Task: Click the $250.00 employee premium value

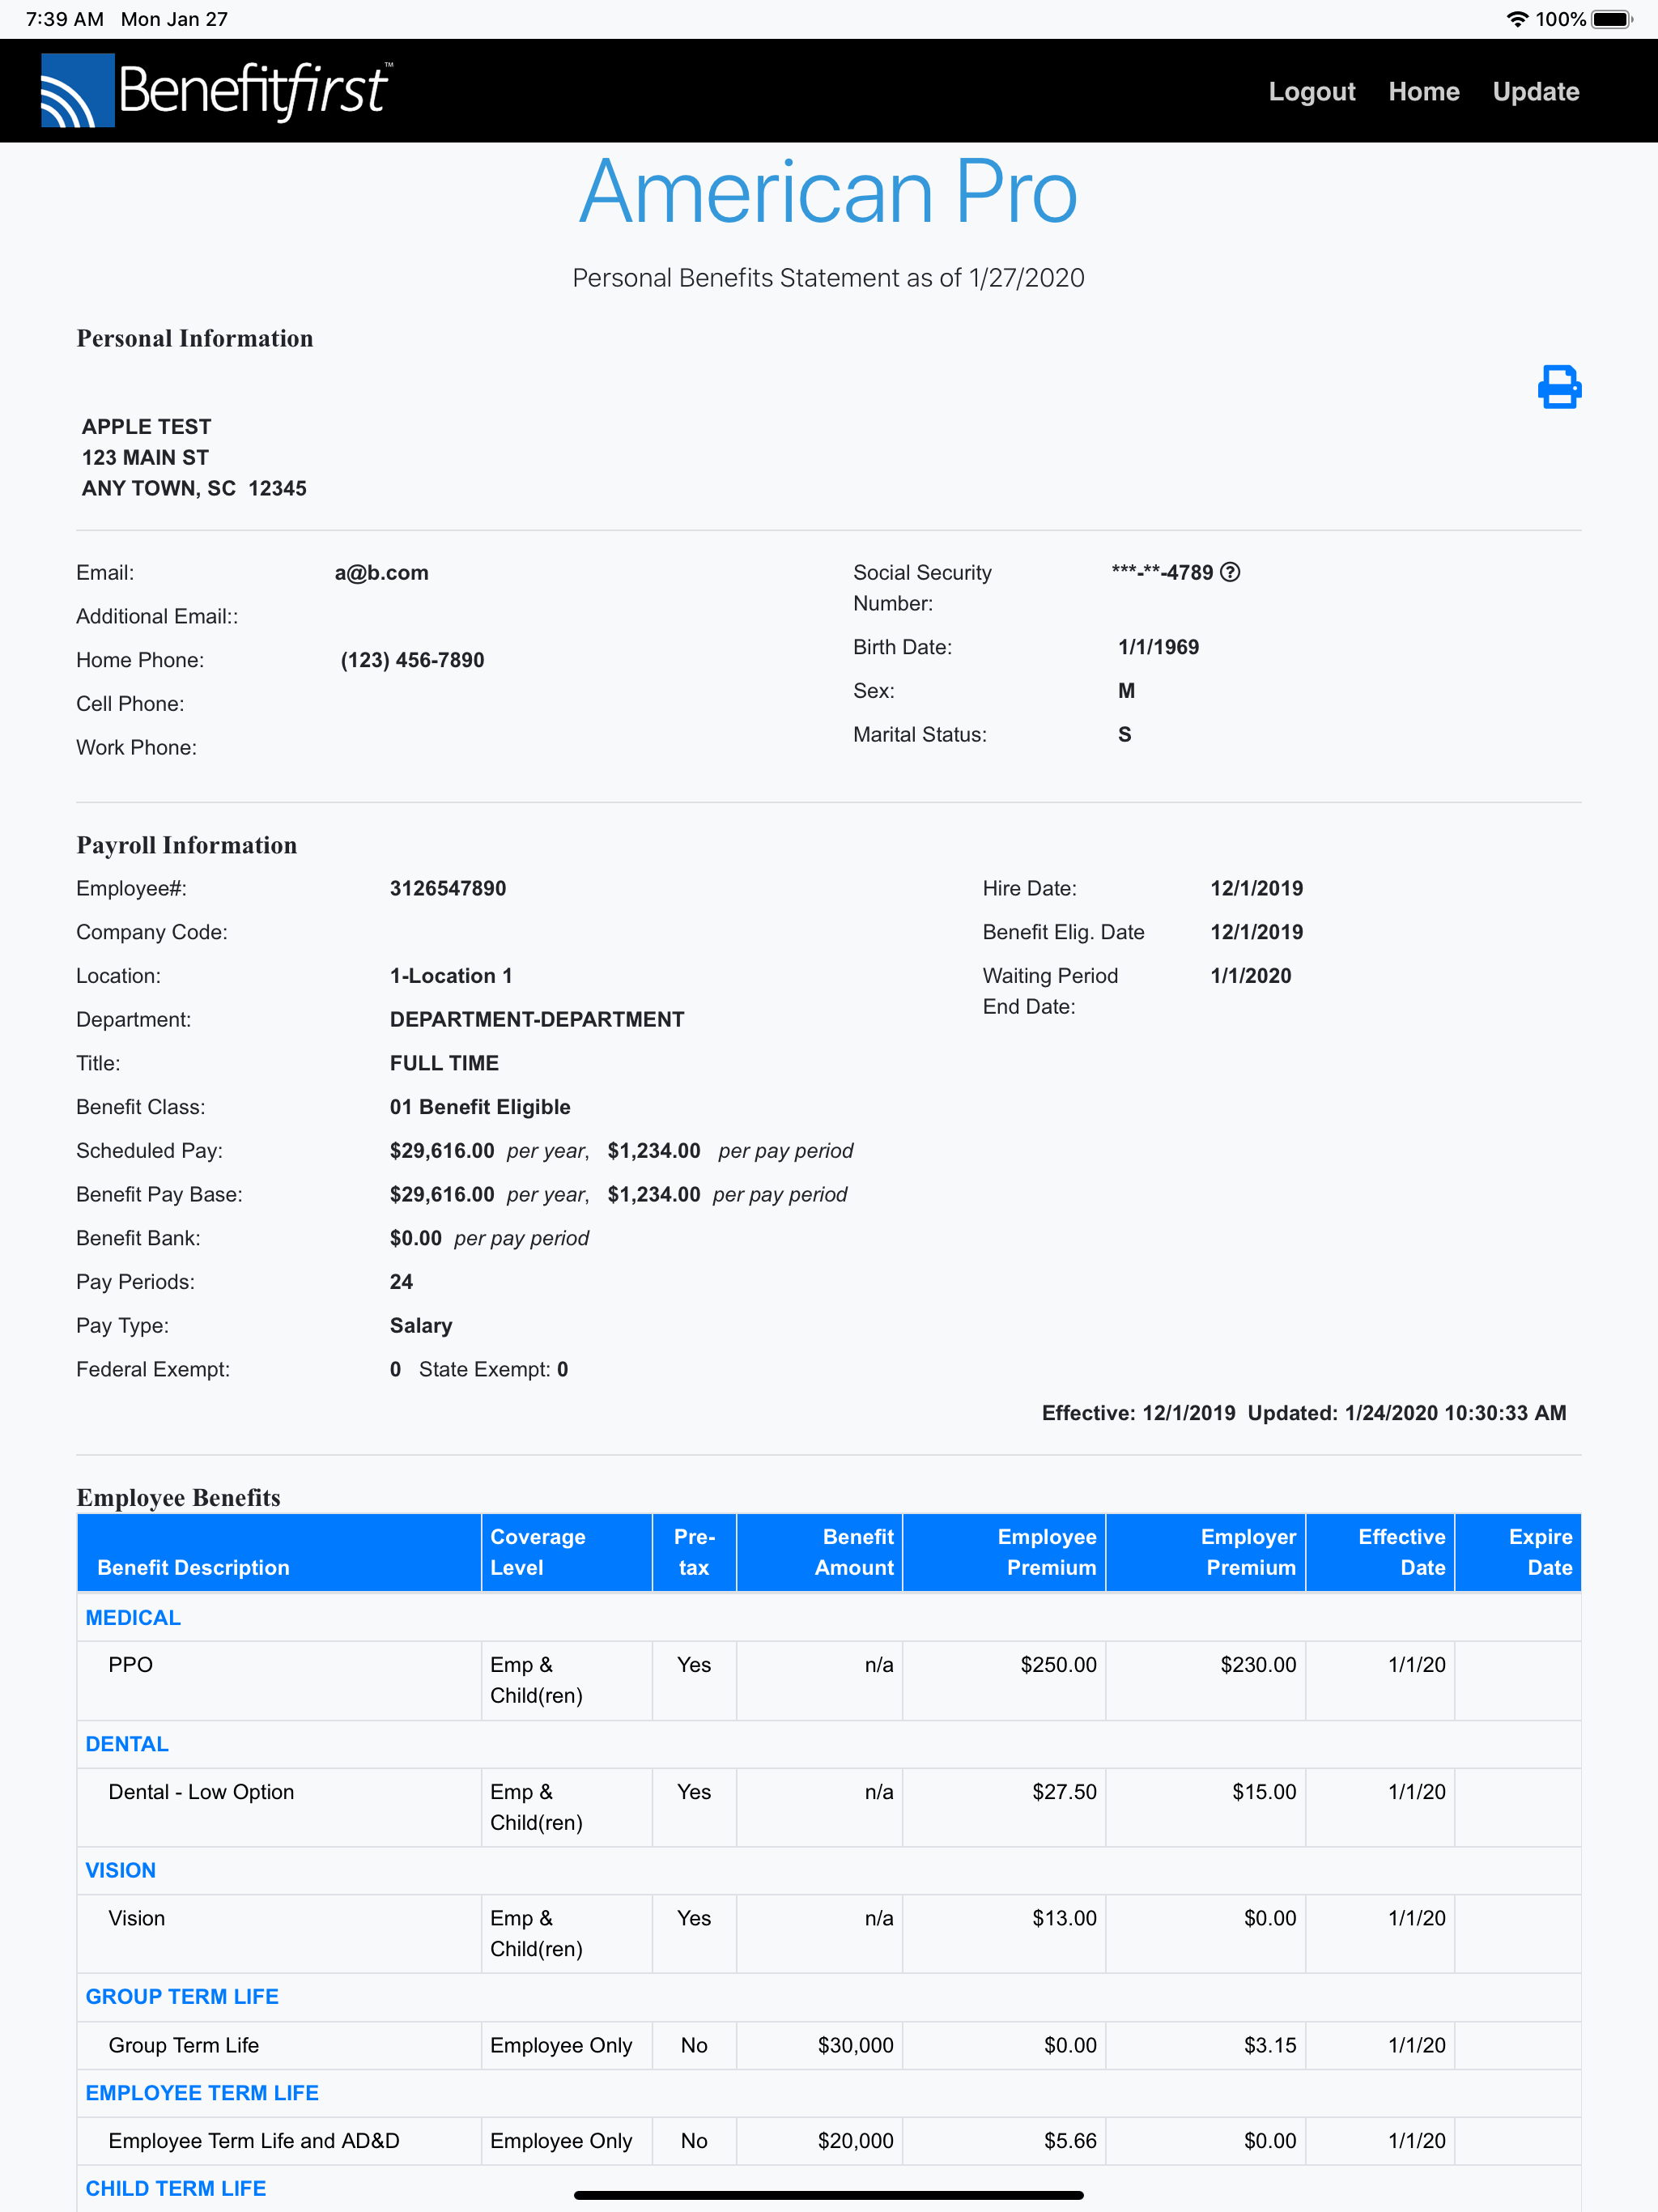Action: coord(1058,1664)
